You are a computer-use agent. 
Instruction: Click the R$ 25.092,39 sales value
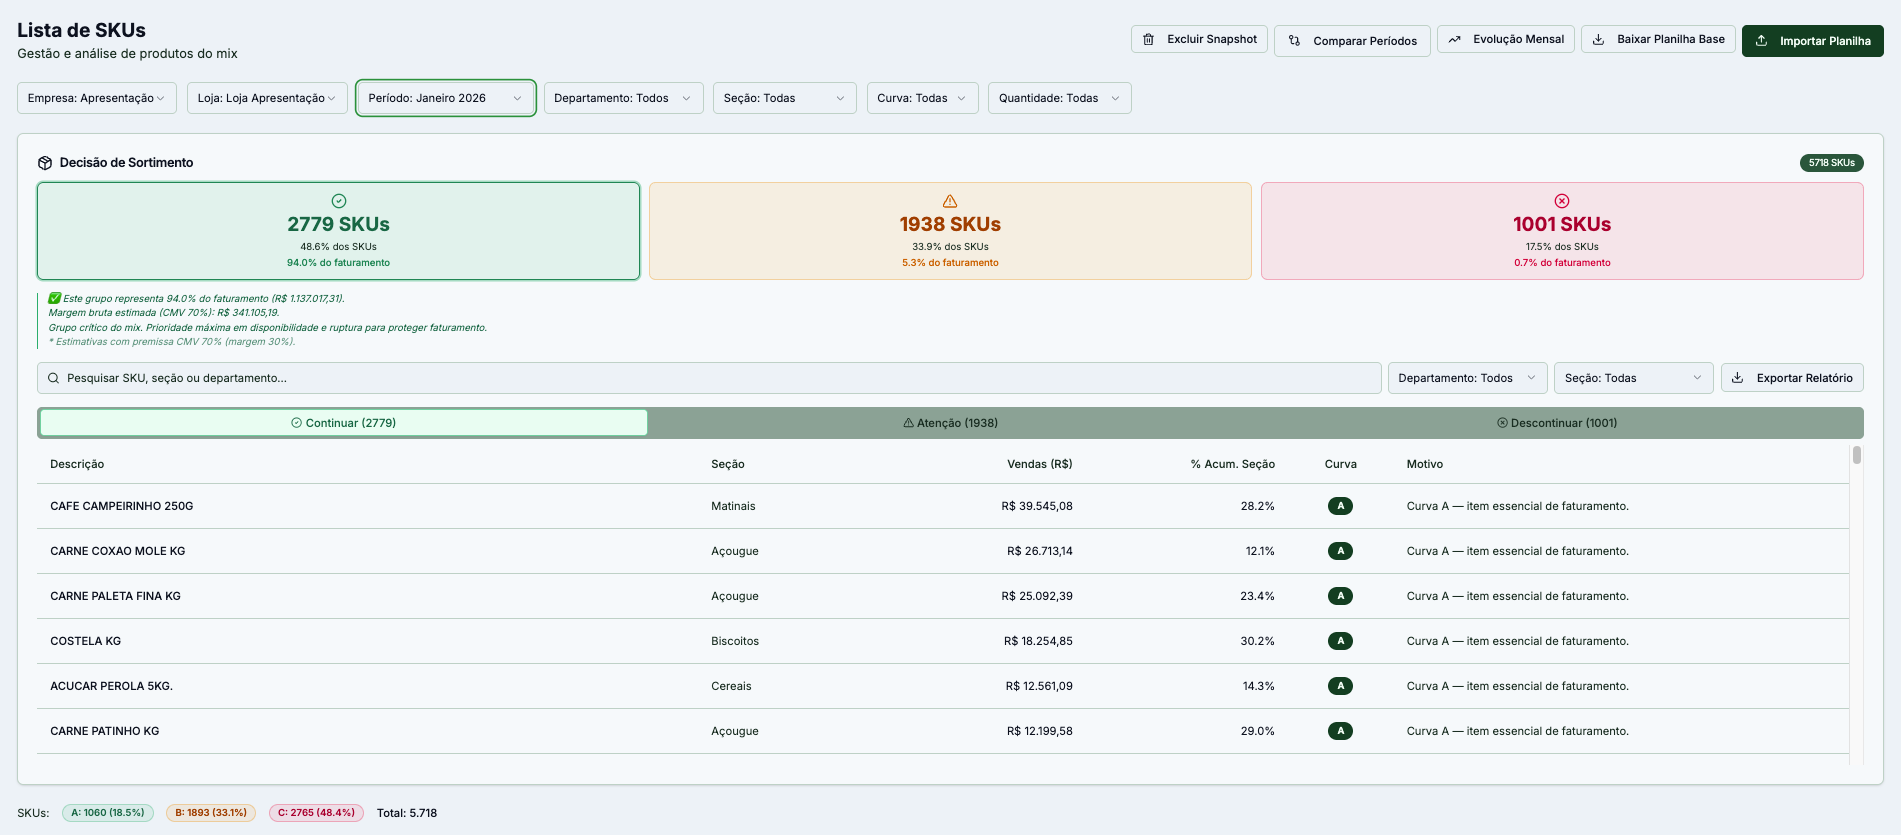tap(1037, 596)
